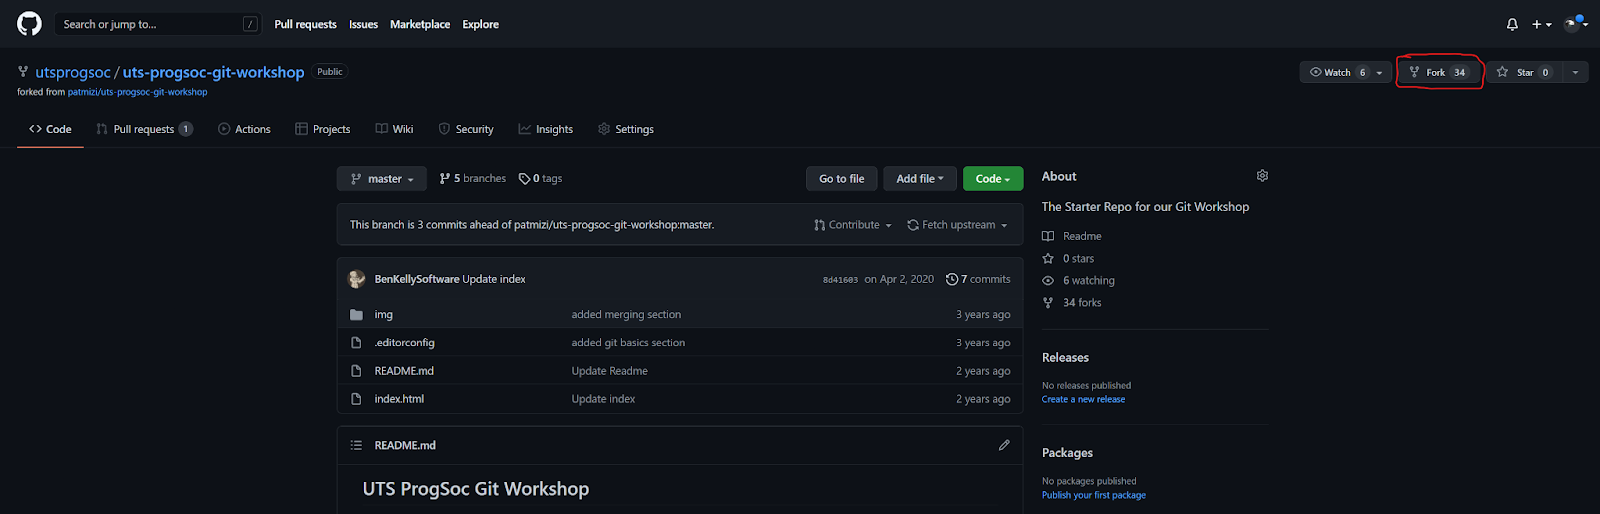Open the Fetch upstream dropdown
This screenshot has width=1600, height=514.
[x=957, y=225]
